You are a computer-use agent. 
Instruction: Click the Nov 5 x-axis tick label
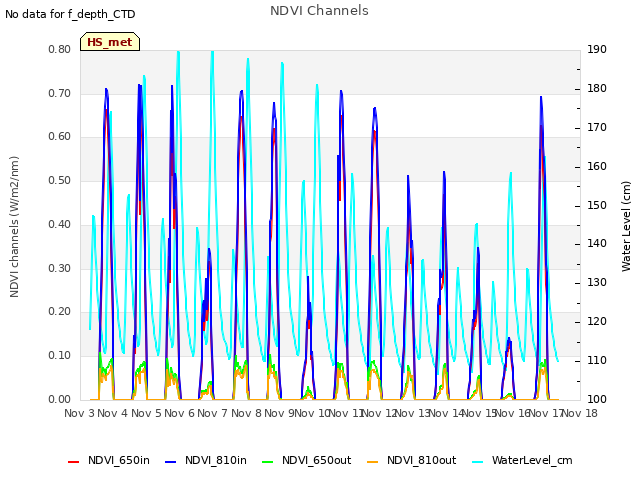pyautogui.click(x=146, y=413)
